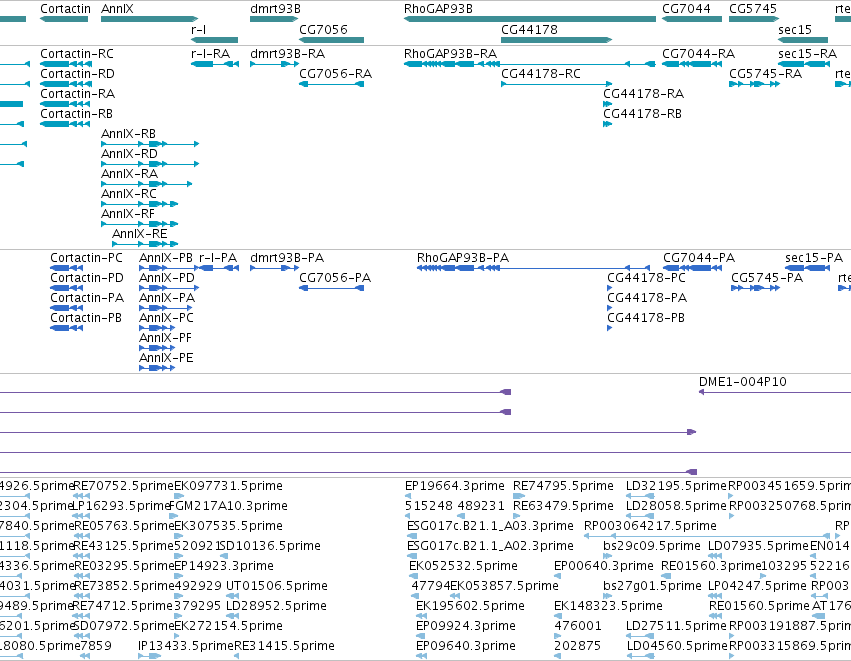The height and width of the screenshot is (661, 851).
Task: Click EST EK148323.5prime label
Action: [x=608, y=606]
